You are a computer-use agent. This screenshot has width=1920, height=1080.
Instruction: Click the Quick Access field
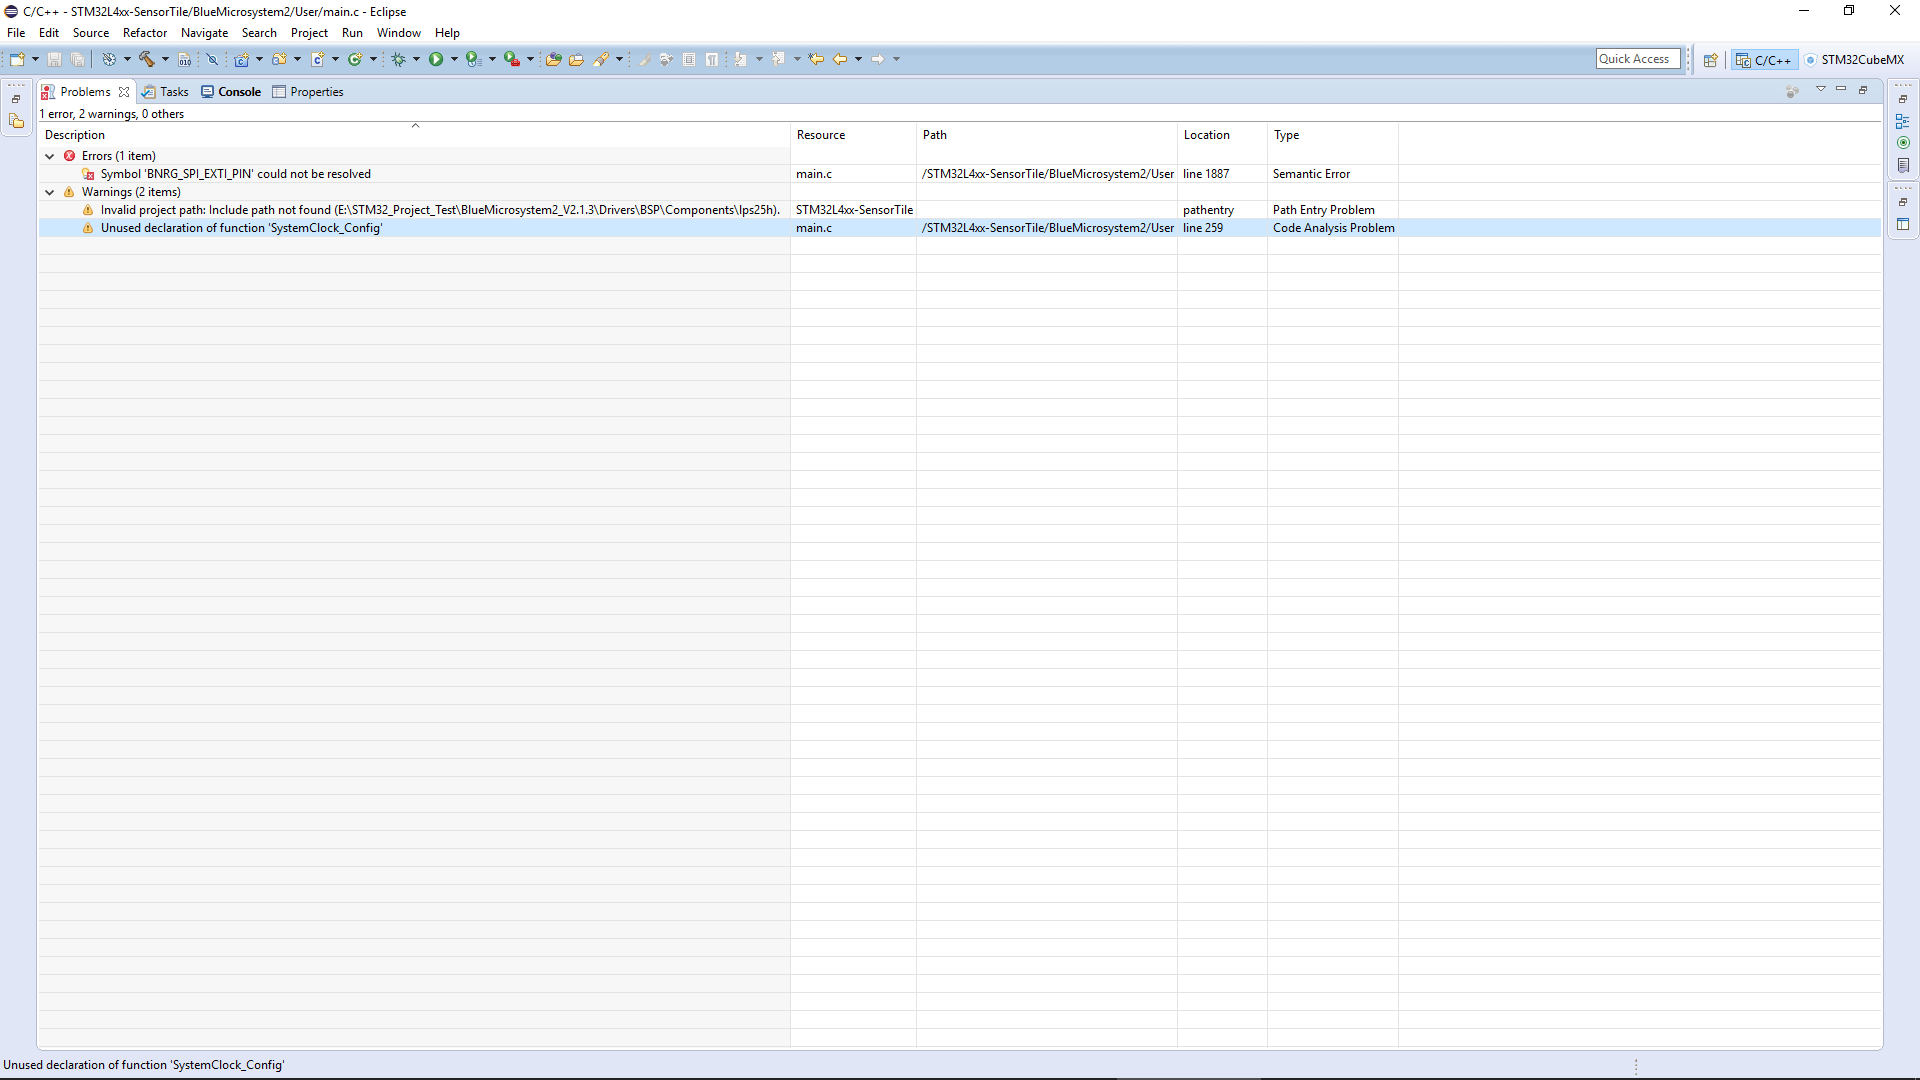point(1637,59)
